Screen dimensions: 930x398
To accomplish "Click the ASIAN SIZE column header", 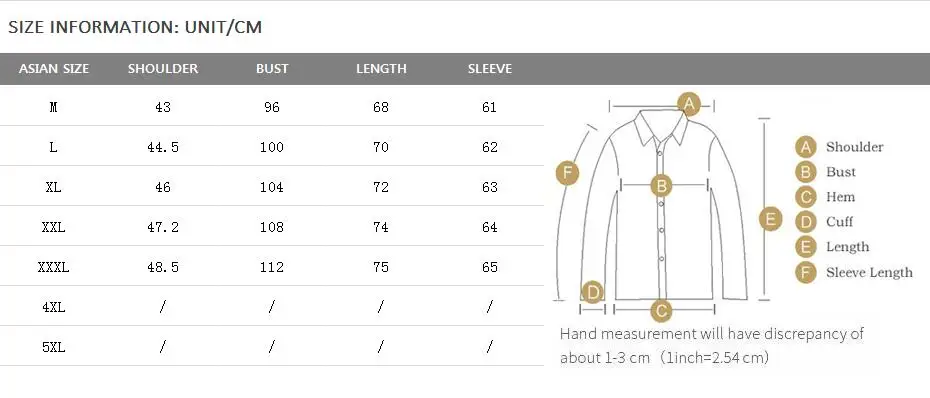I will tap(53, 69).
